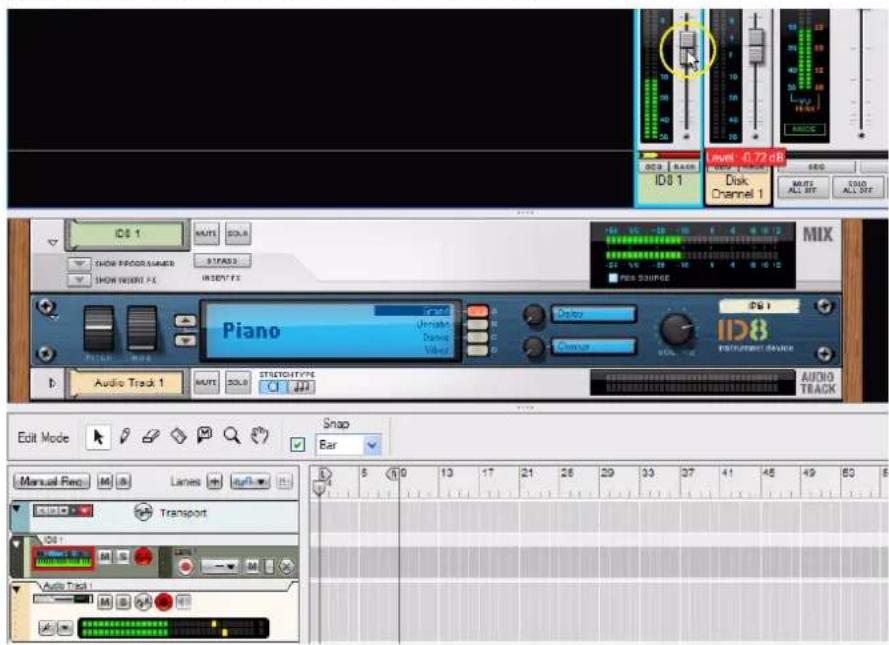Viewport: 889px width, 645px height.
Task: Click the Solo All Off button
Action: (857, 187)
